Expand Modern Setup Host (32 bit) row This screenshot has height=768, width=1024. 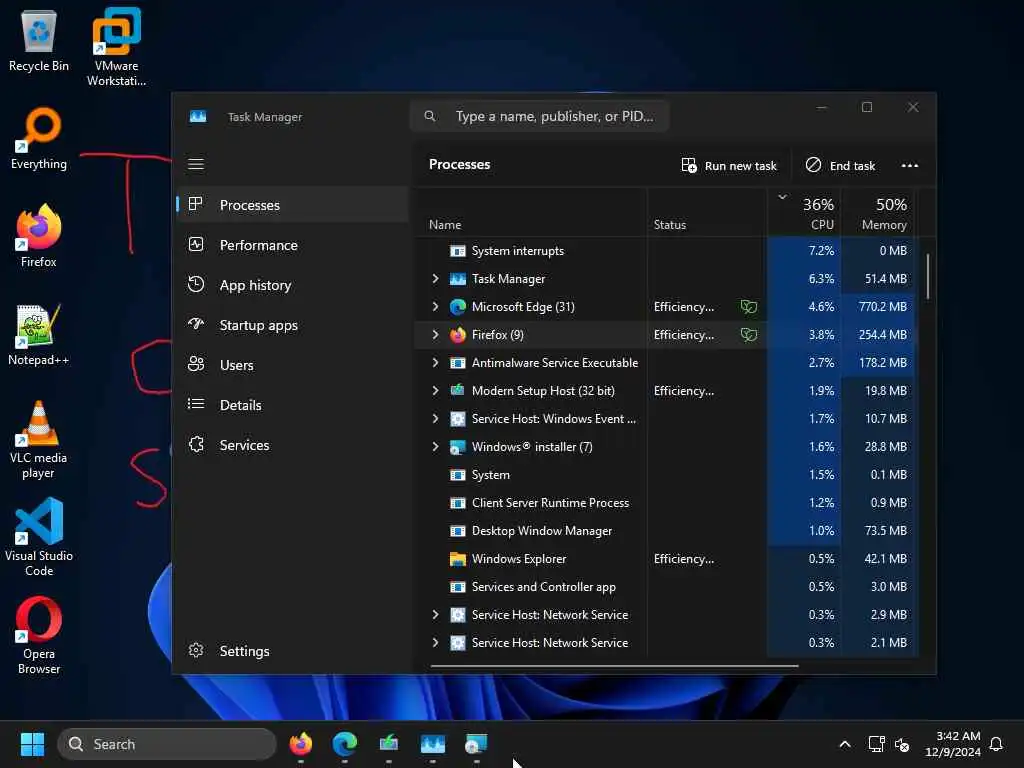coord(436,391)
